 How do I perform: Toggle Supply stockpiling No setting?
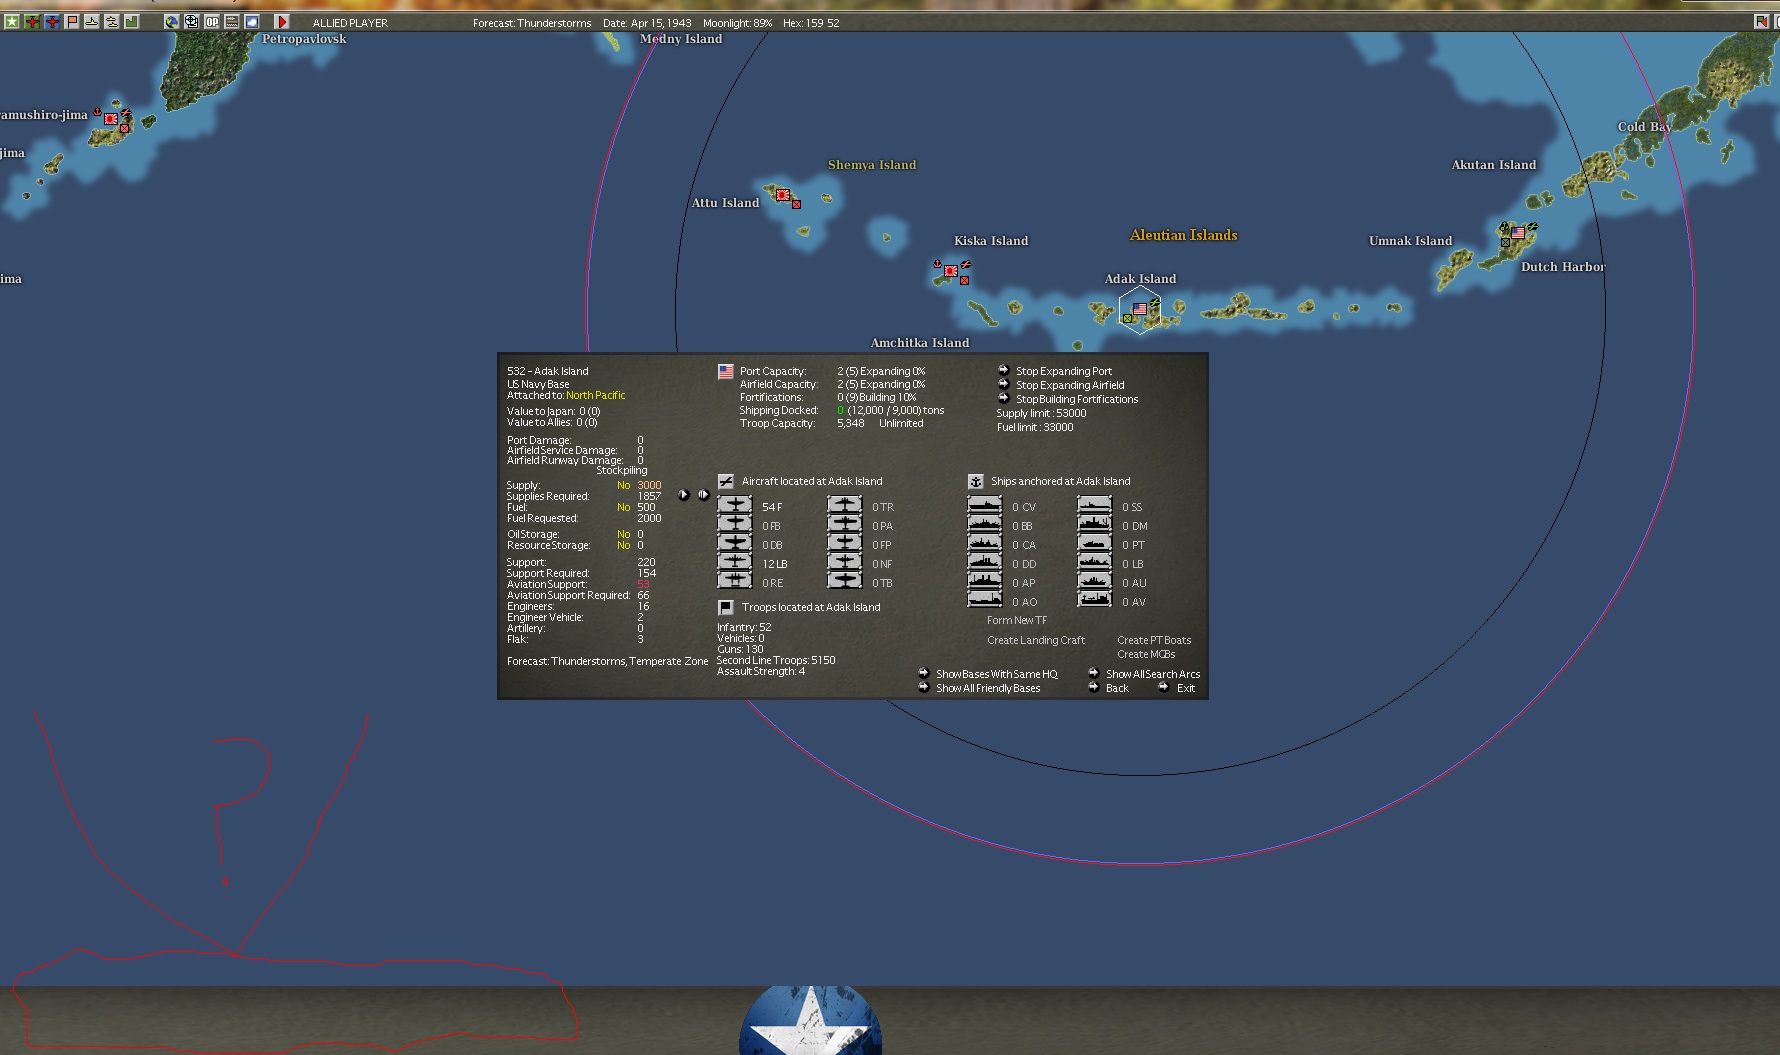tap(623, 485)
